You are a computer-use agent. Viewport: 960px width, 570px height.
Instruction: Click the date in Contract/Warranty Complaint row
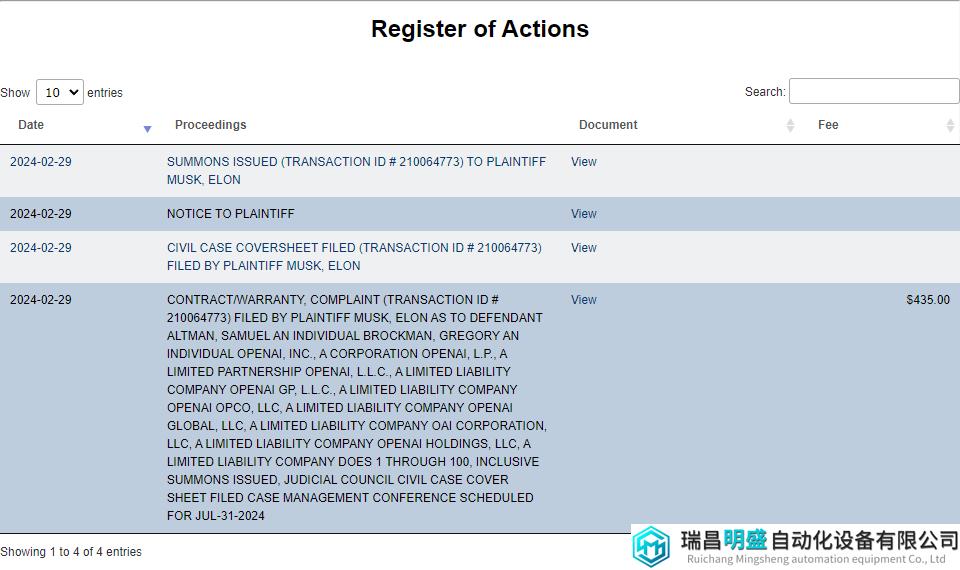pyautogui.click(x=40, y=300)
